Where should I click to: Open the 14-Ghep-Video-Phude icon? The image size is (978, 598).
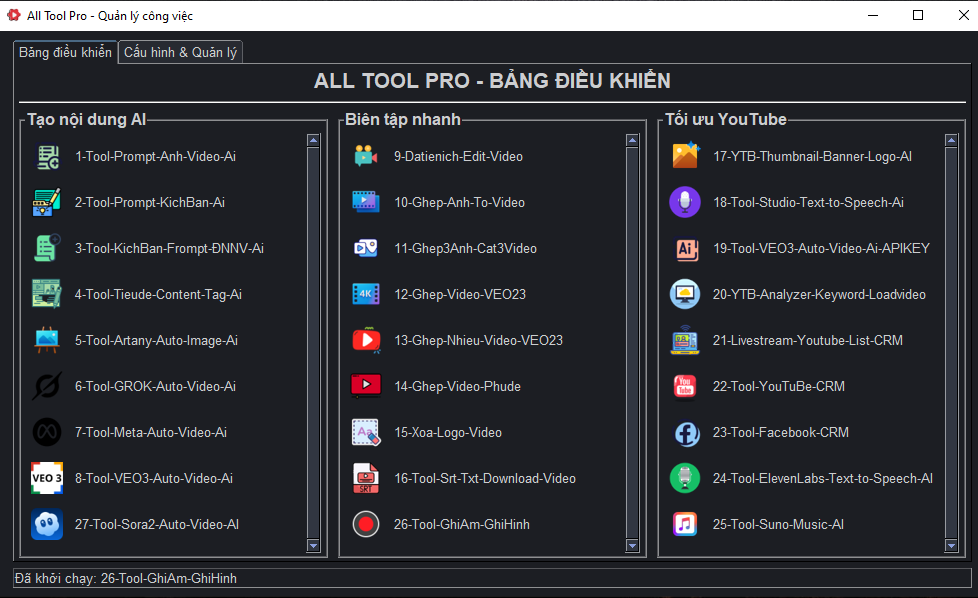pyautogui.click(x=366, y=387)
